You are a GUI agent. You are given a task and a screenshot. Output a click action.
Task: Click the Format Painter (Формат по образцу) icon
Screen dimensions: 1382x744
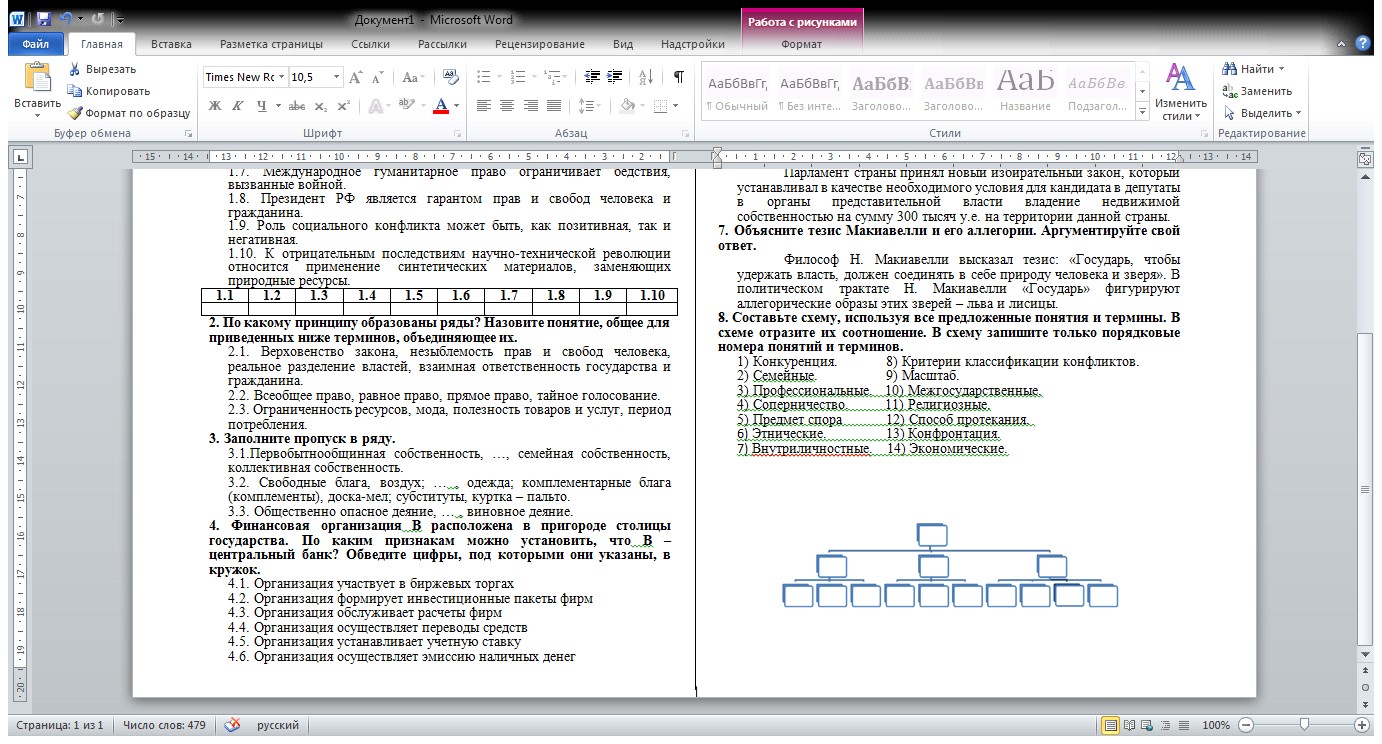[x=75, y=113]
